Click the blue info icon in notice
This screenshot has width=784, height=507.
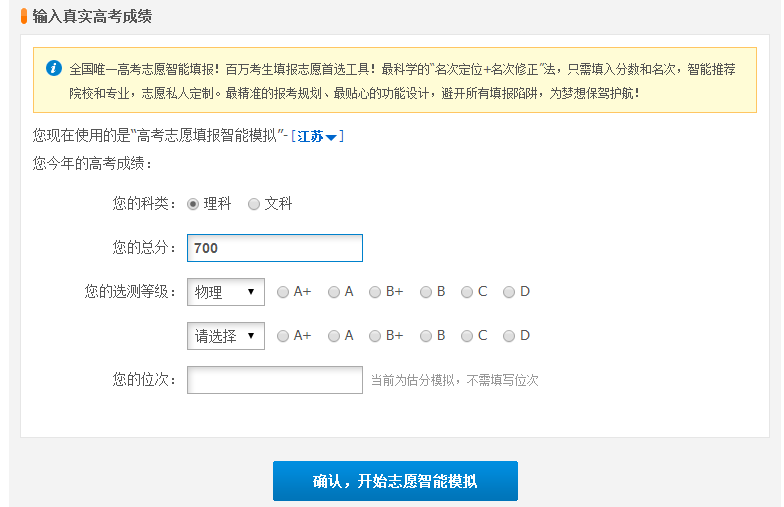coord(54,68)
